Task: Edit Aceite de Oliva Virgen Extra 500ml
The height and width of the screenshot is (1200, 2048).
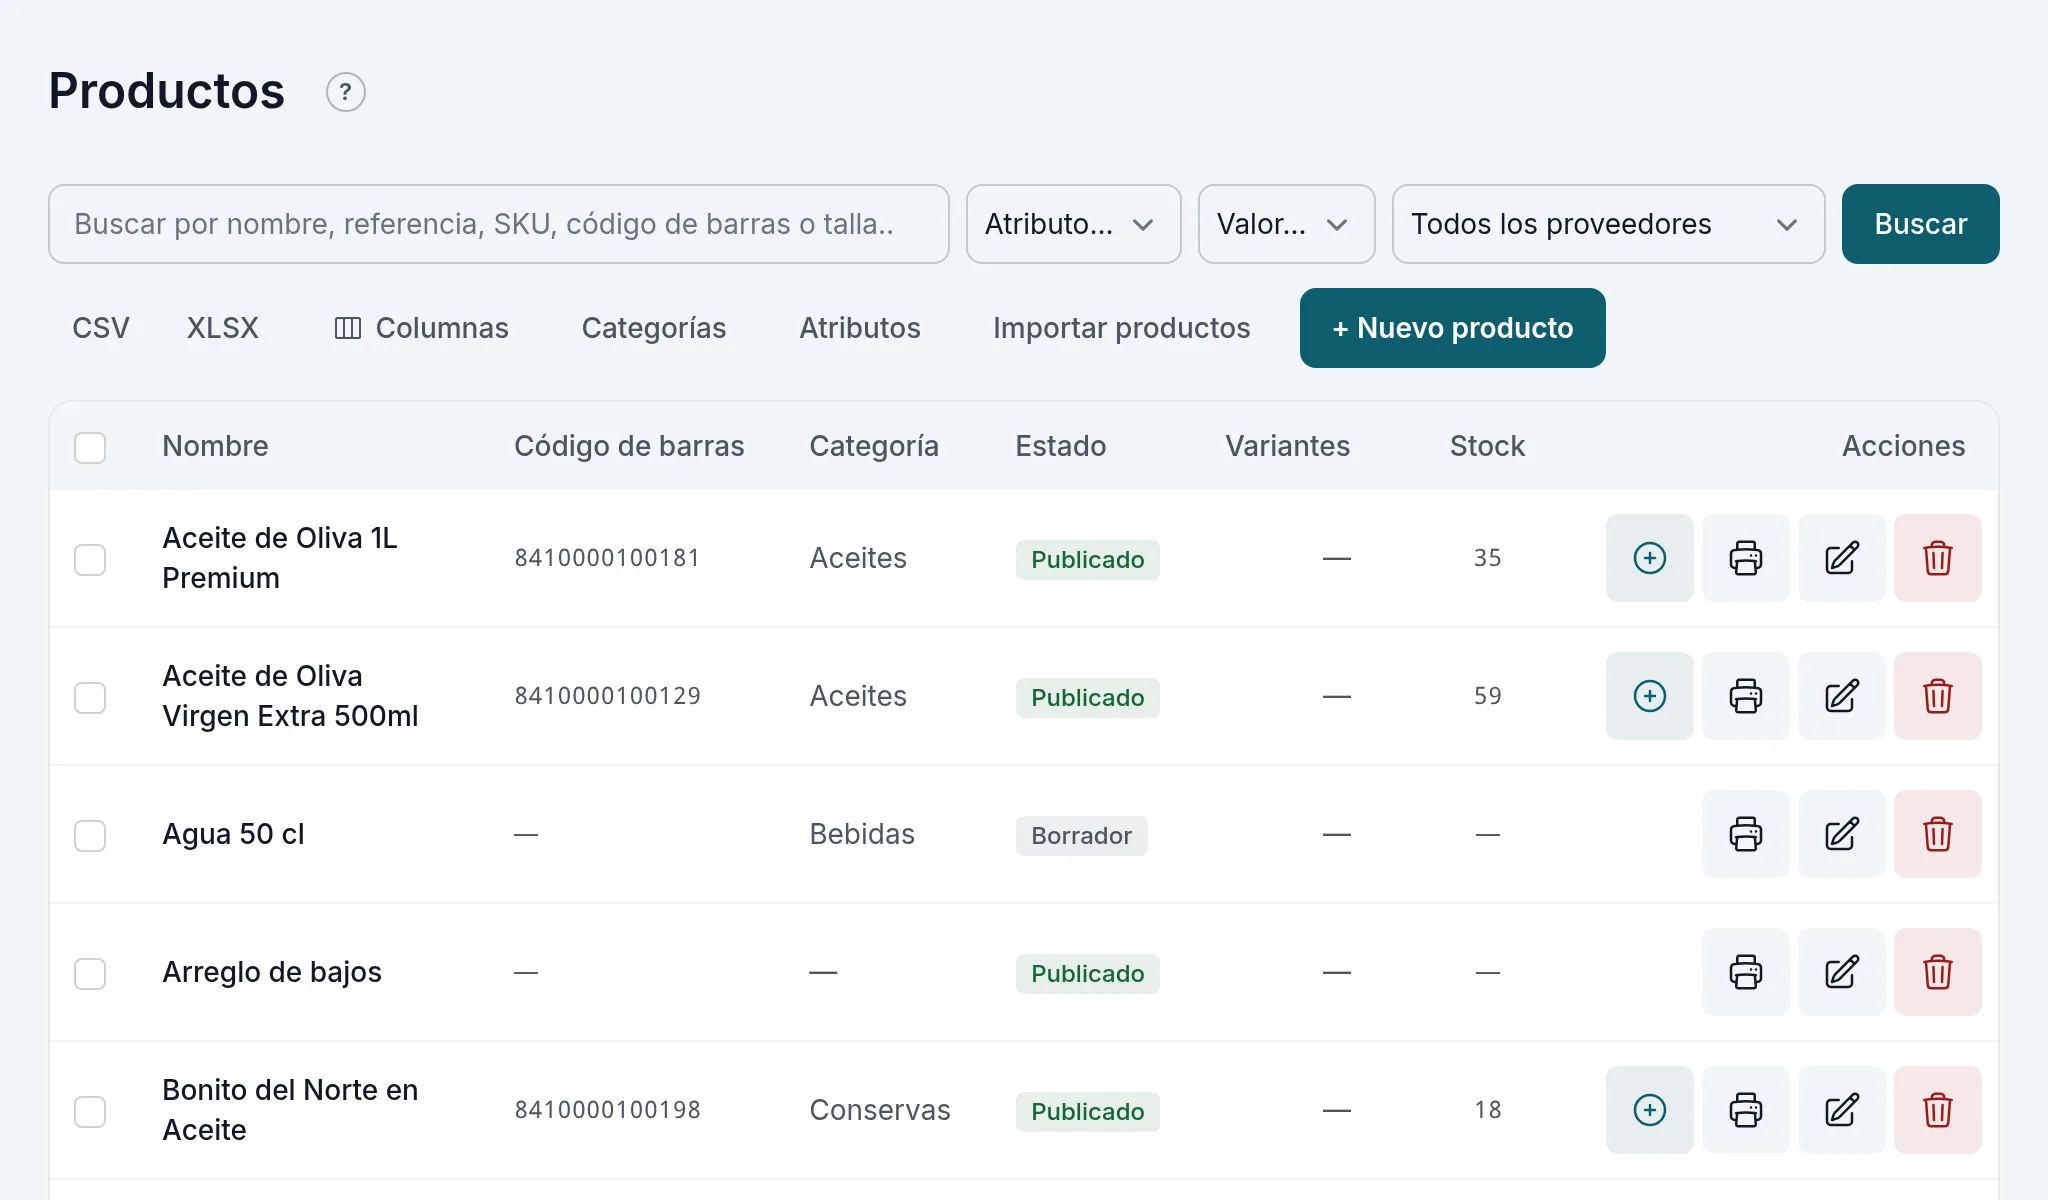Action: (1841, 696)
